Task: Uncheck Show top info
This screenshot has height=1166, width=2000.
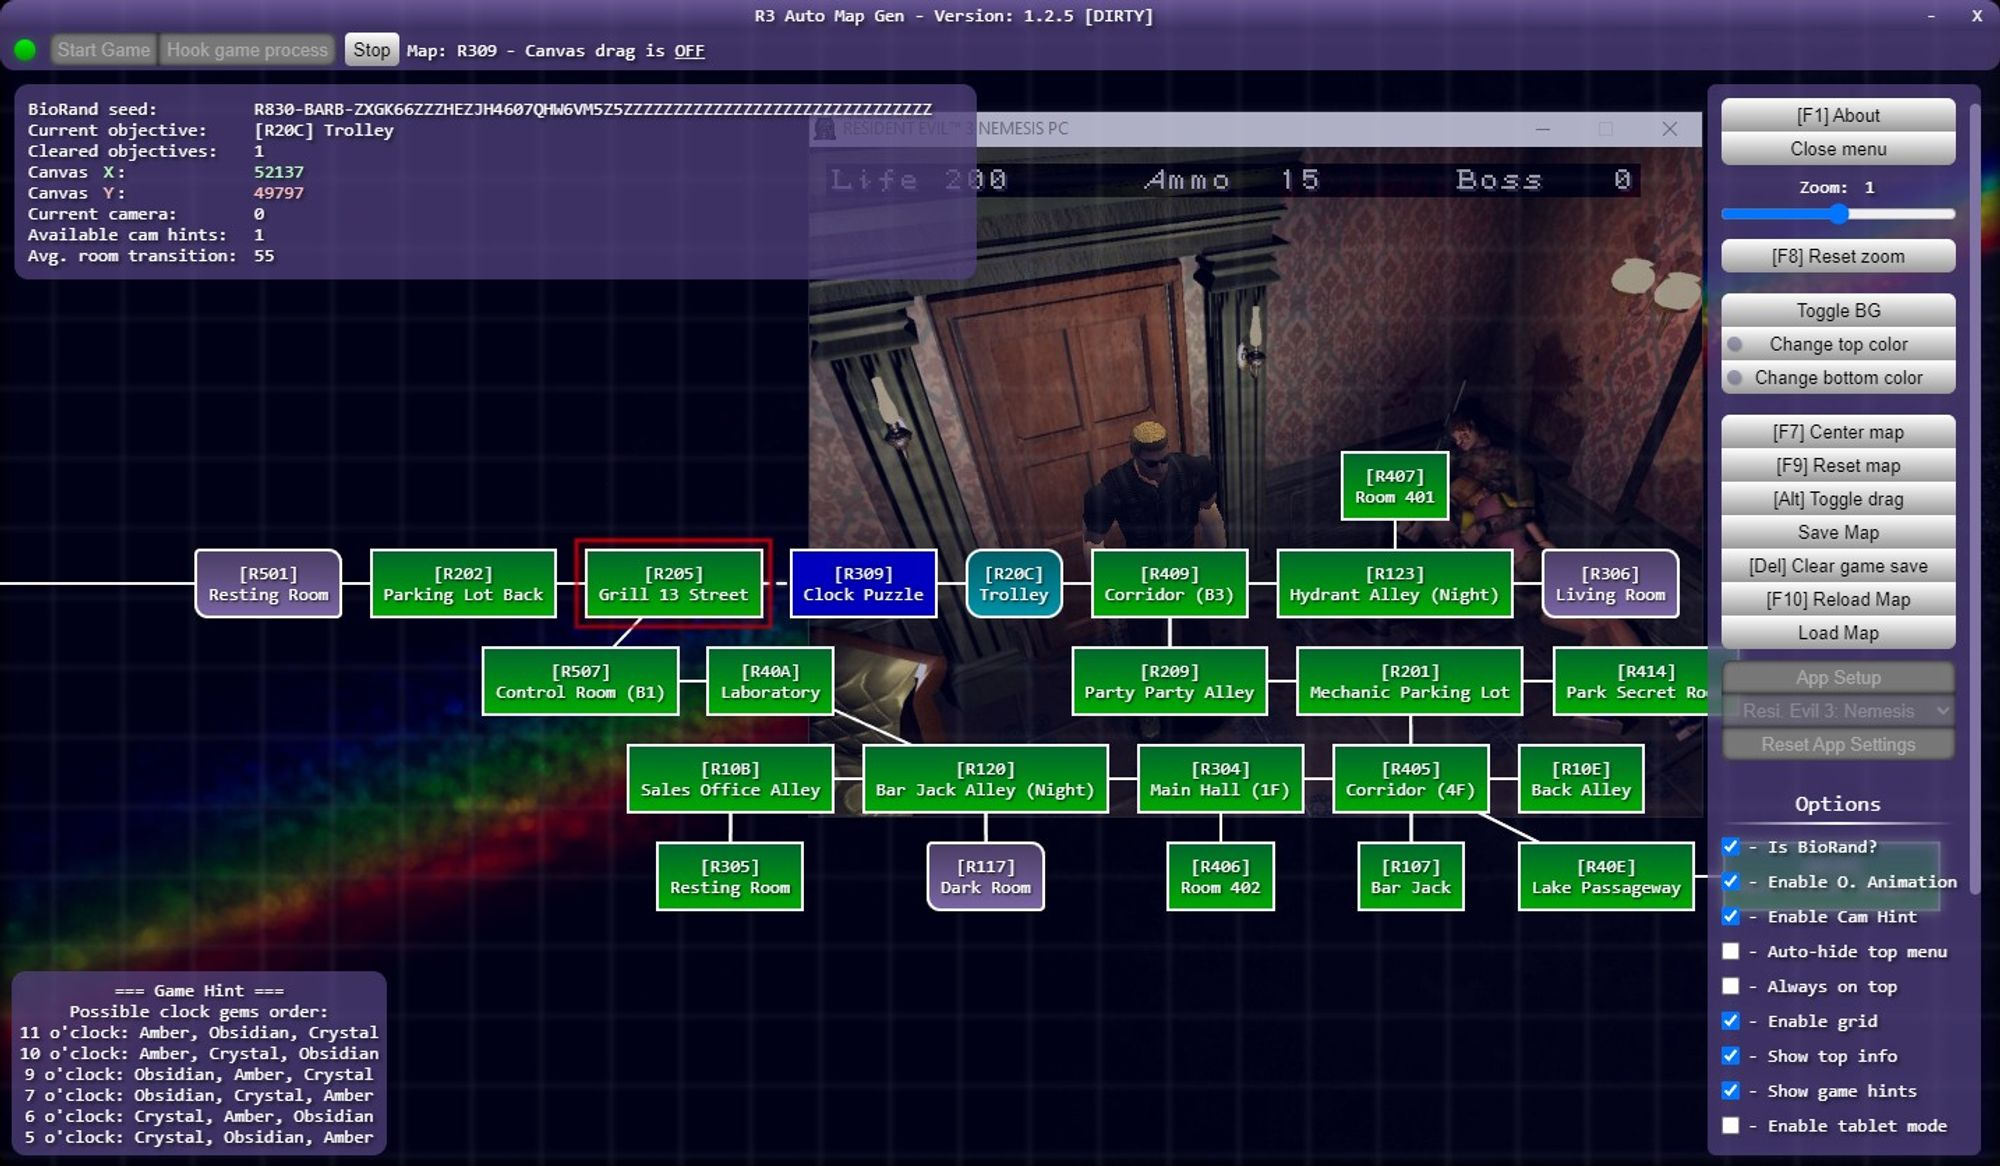Action: (x=1731, y=1056)
